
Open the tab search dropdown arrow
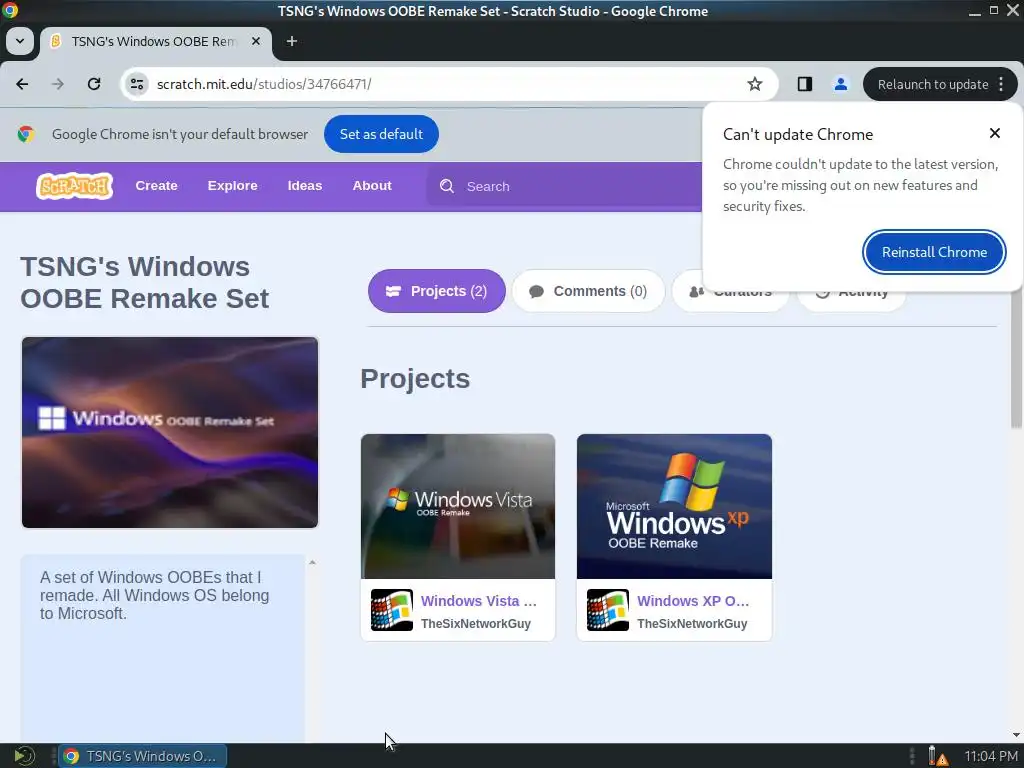[x=20, y=41]
